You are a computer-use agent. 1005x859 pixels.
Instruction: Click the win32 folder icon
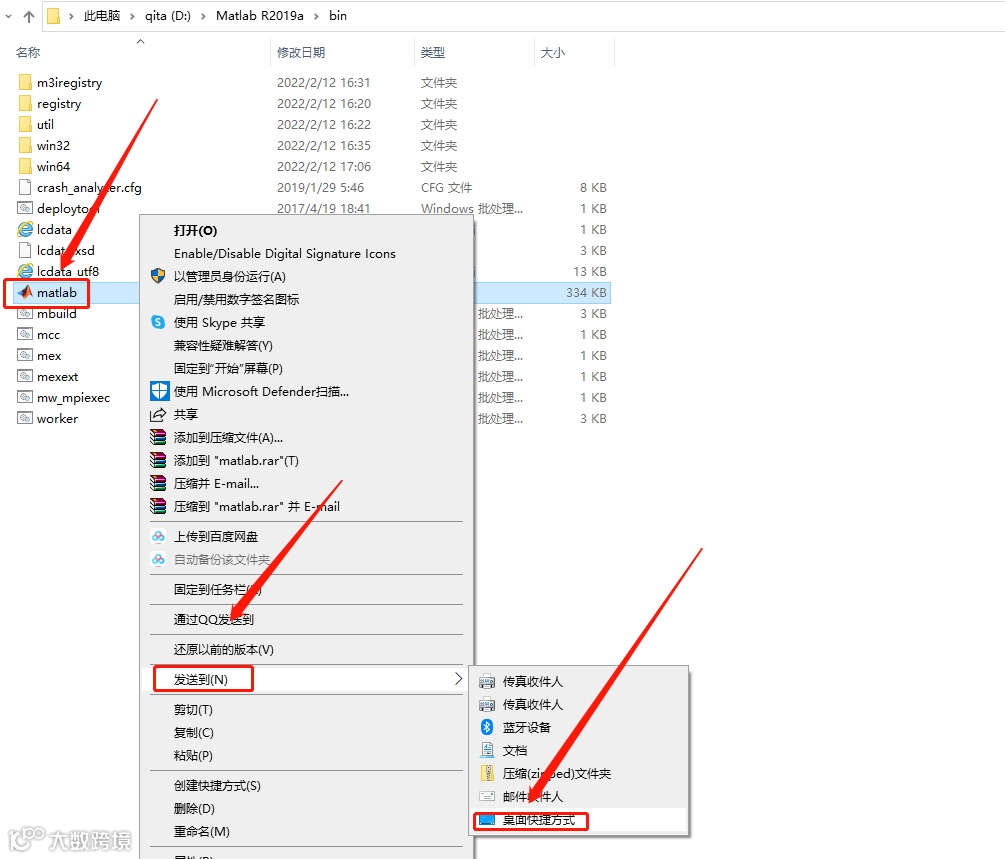click(25, 146)
